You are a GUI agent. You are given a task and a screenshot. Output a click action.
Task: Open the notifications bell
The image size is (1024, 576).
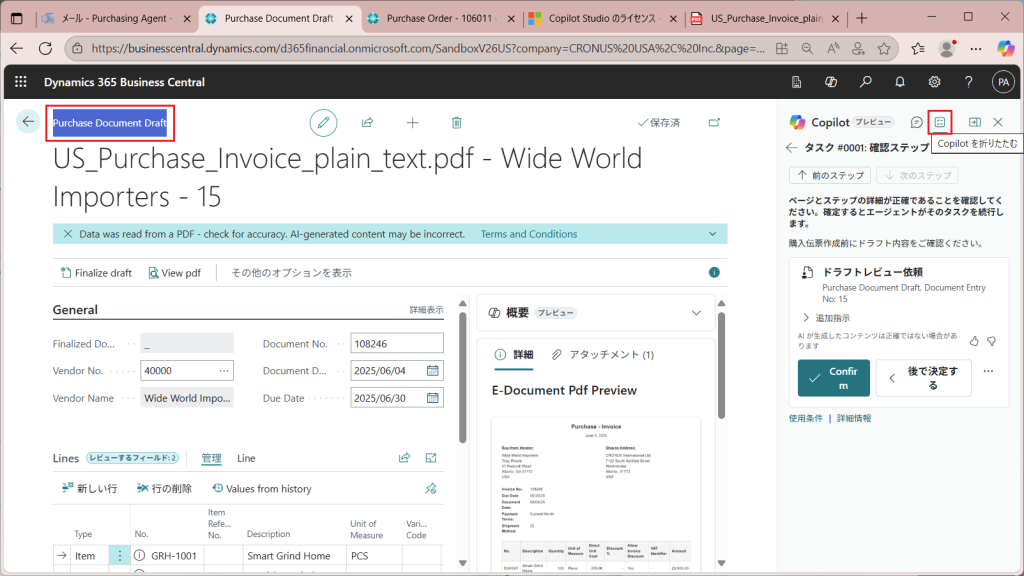(x=900, y=82)
